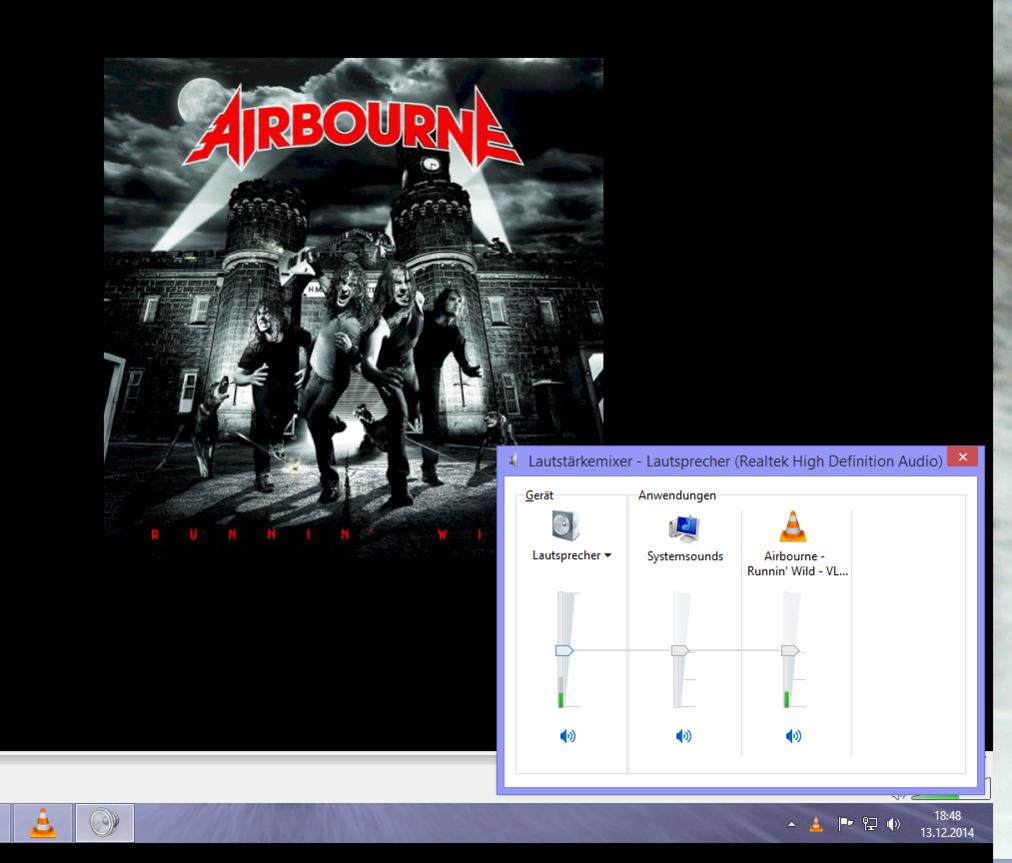This screenshot has width=1012, height=863.
Task: Select the volume mixer taskbar button
Action: point(105,823)
